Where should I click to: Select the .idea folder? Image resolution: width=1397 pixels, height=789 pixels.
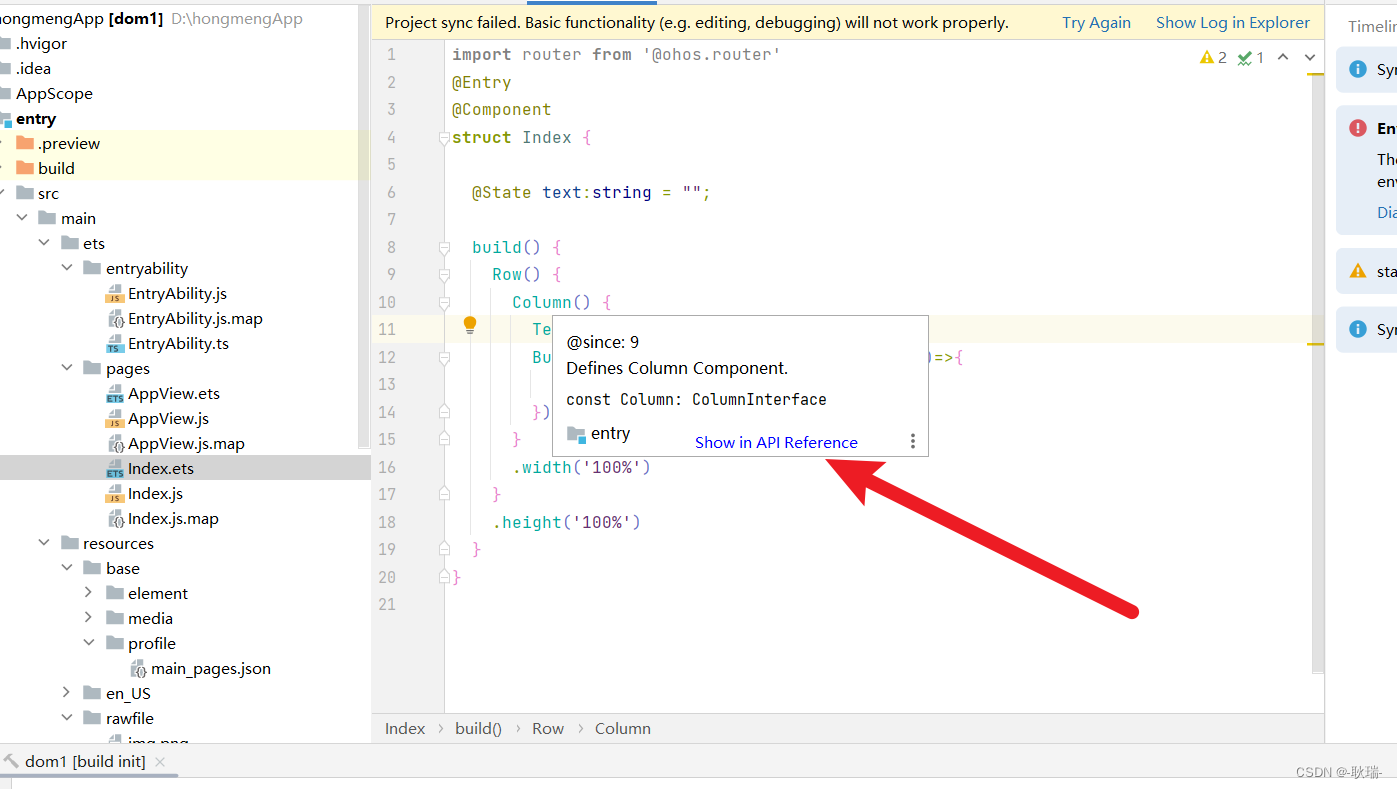tap(33, 68)
